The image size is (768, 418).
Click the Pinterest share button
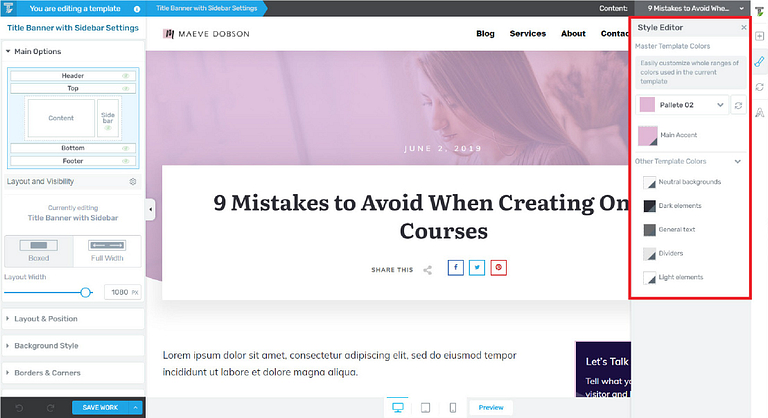(x=499, y=268)
